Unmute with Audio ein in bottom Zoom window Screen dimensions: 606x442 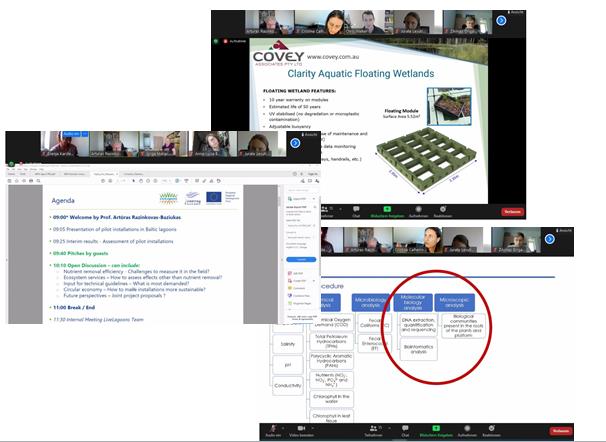[x=273, y=430]
